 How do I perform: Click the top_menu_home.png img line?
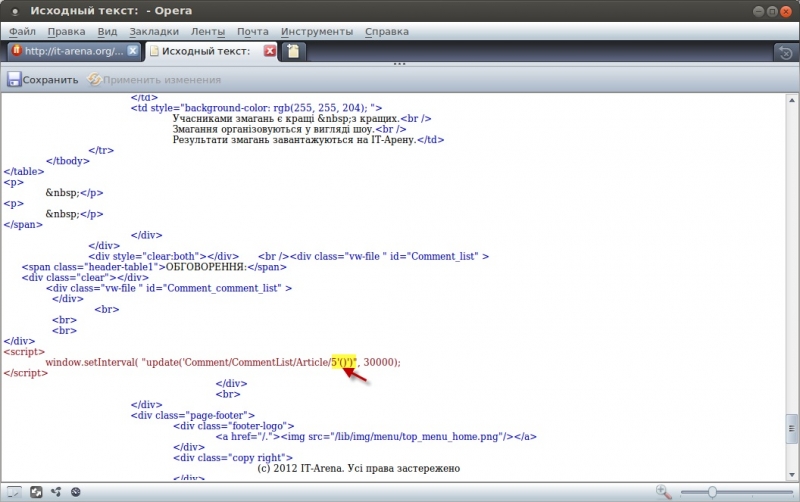(x=376, y=437)
